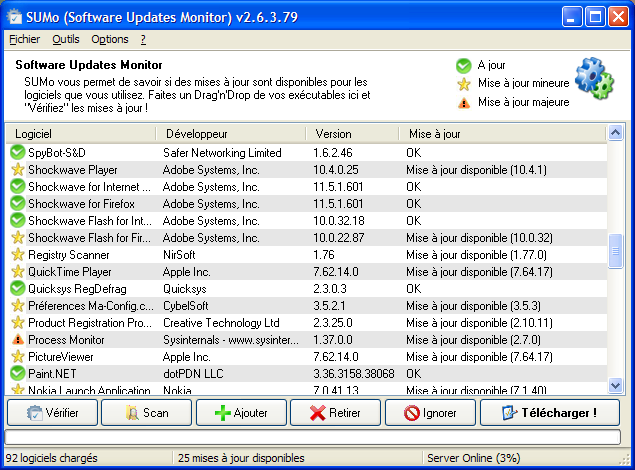Click the 'Server Online (3%)' status text
The height and width of the screenshot is (470, 635).
pyautogui.click(x=473, y=458)
